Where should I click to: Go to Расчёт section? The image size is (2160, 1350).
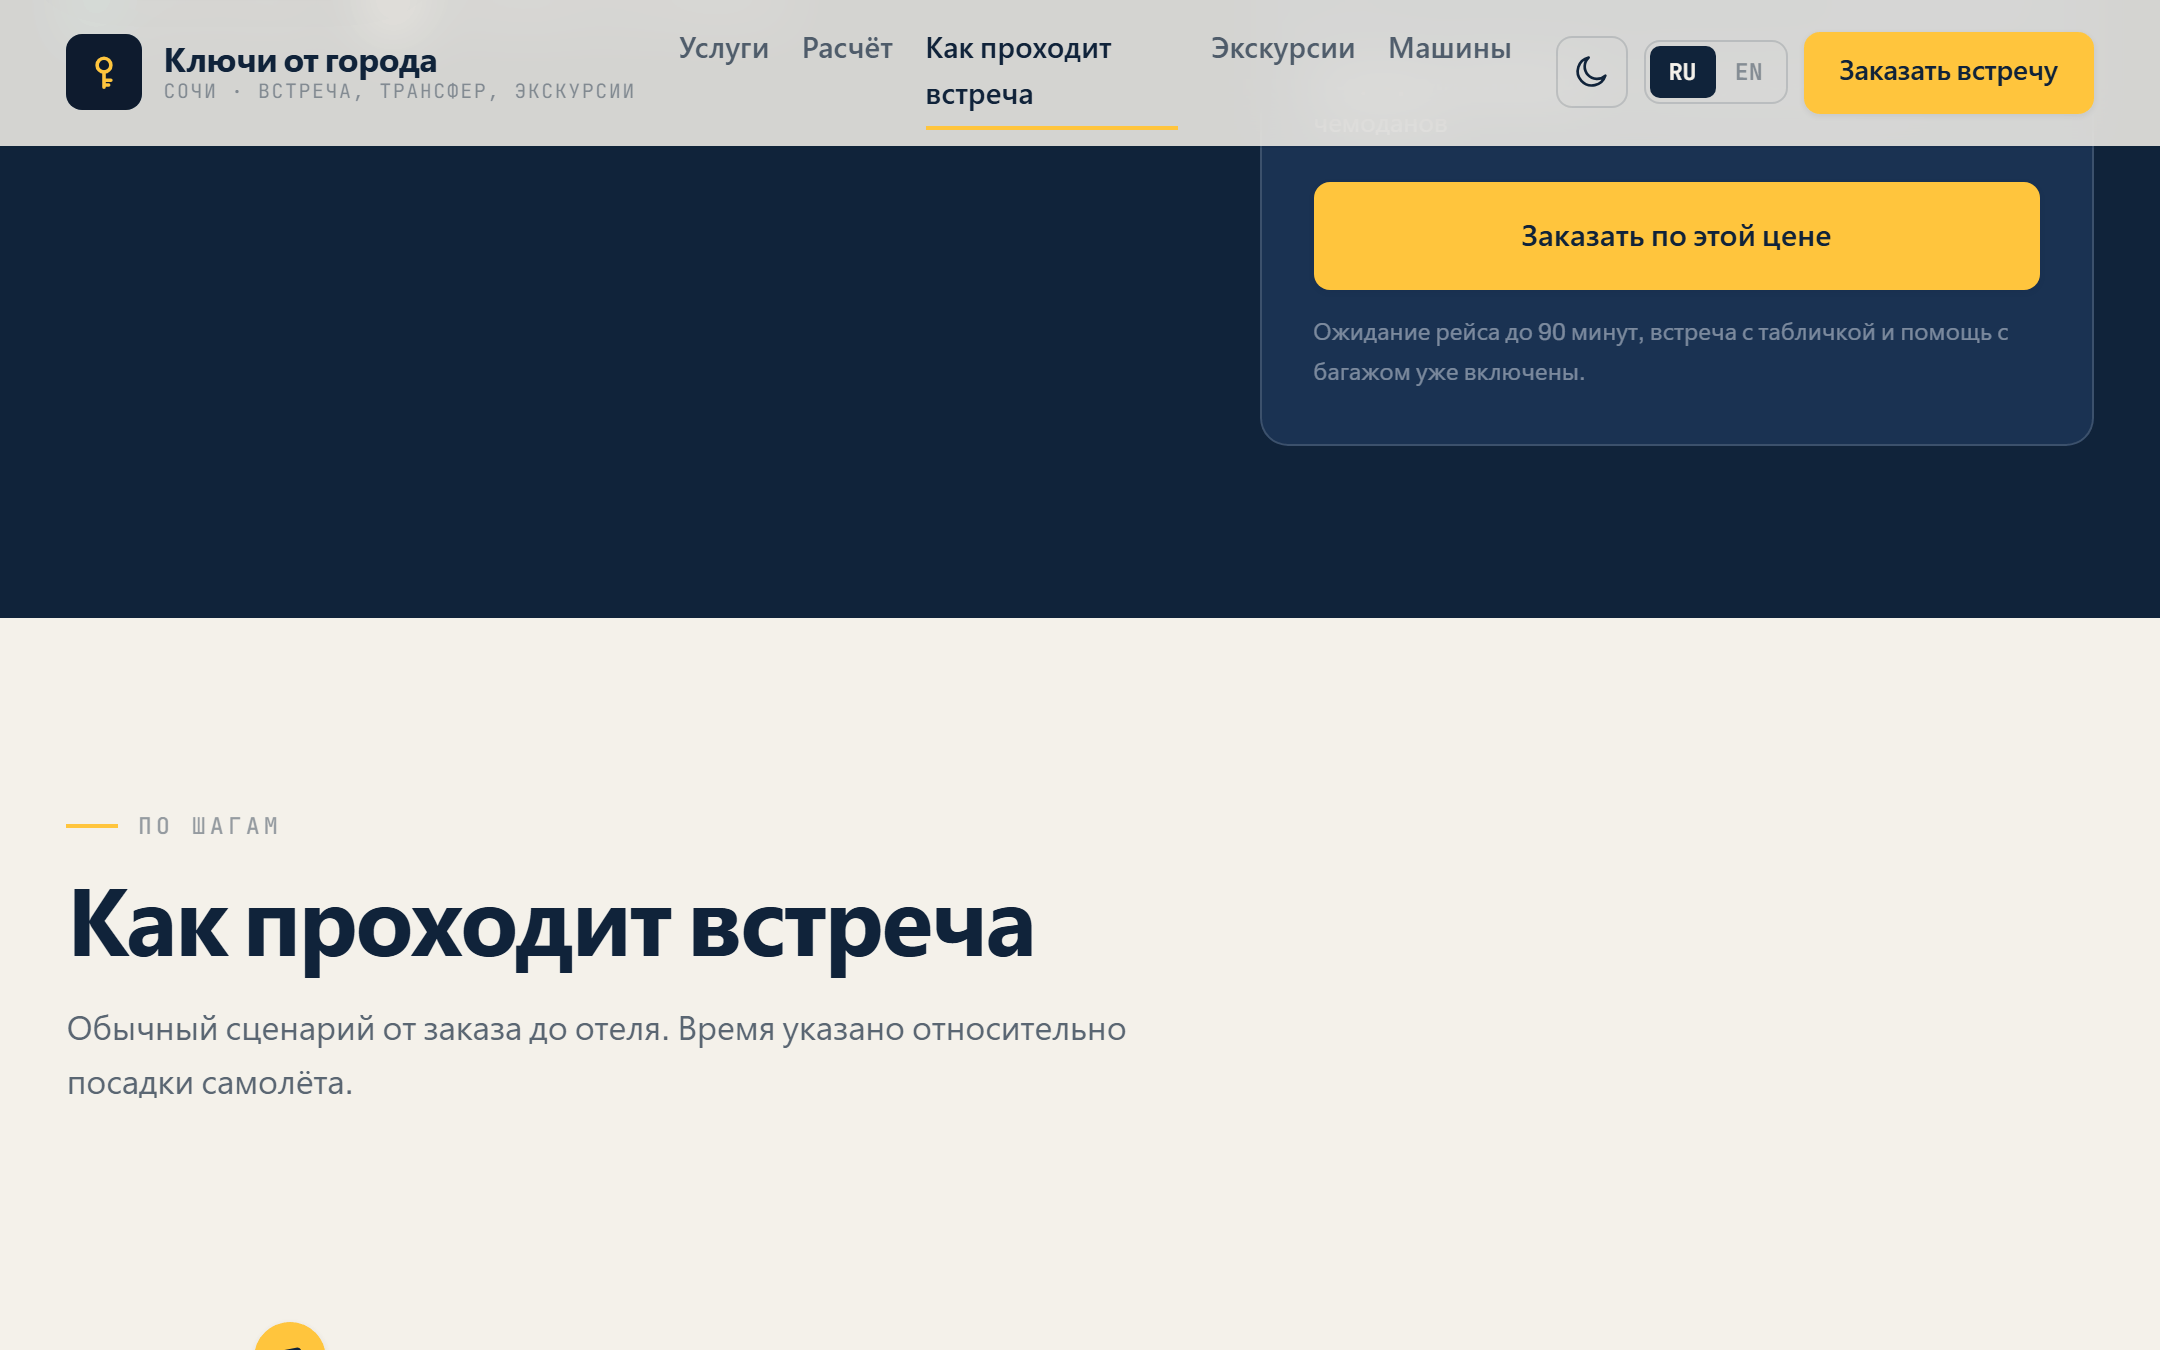coord(847,48)
